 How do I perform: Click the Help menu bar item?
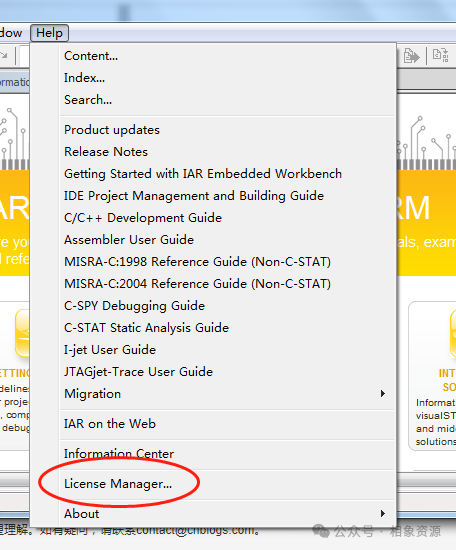point(49,33)
